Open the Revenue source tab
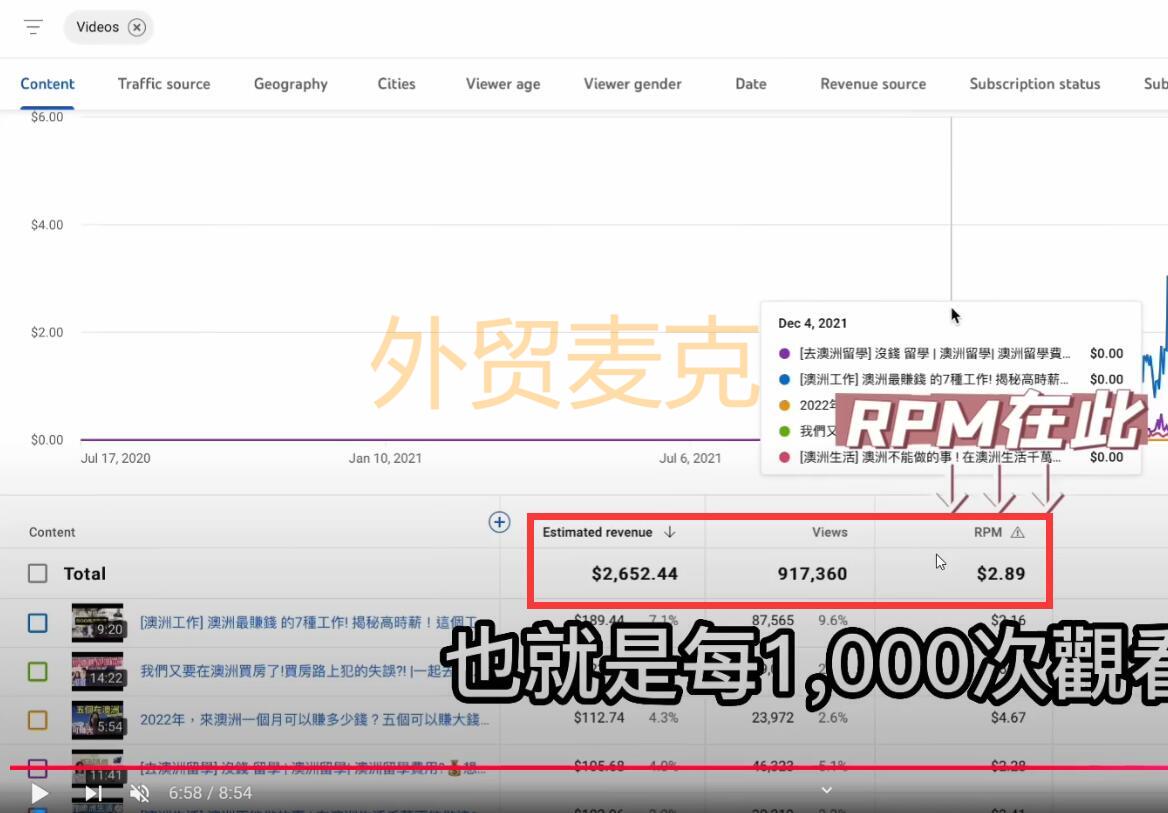Screen dimensions: 1168x813 (873, 83)
